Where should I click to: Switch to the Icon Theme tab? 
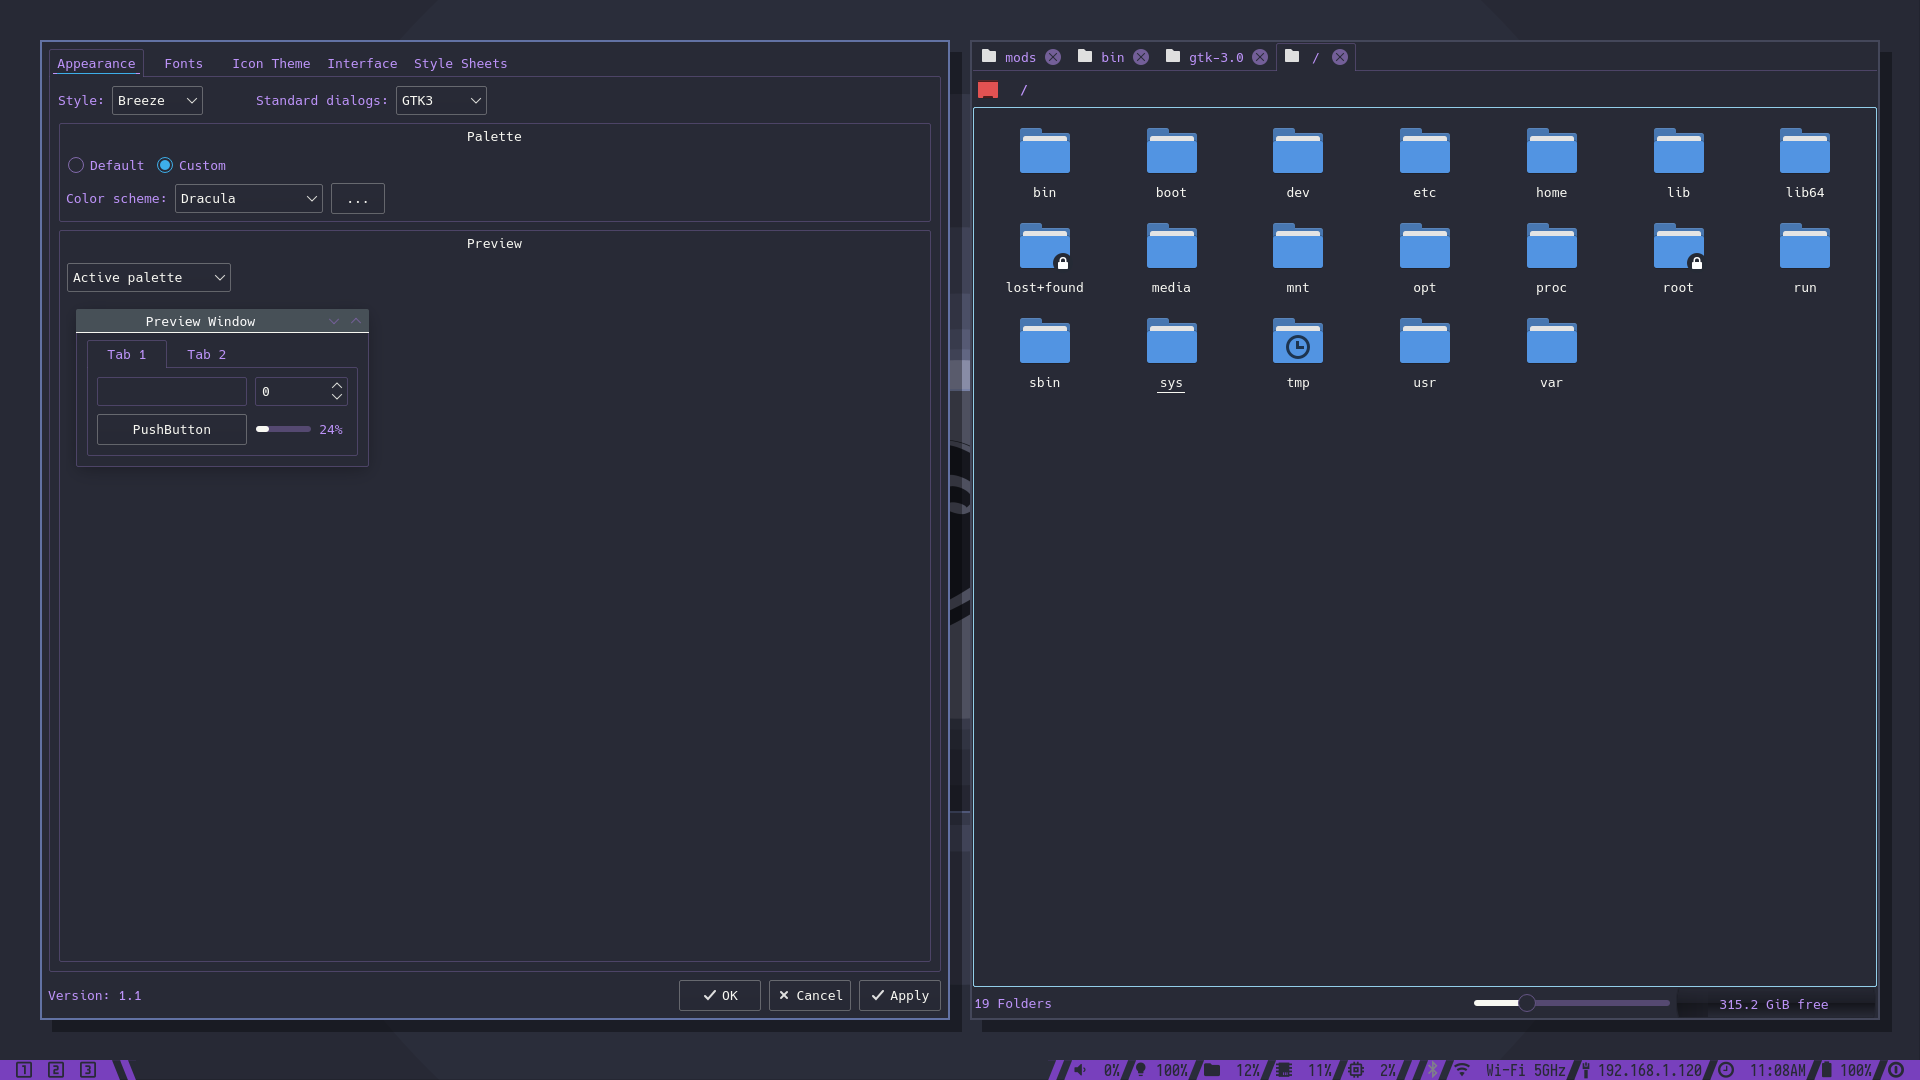(271, 64)
